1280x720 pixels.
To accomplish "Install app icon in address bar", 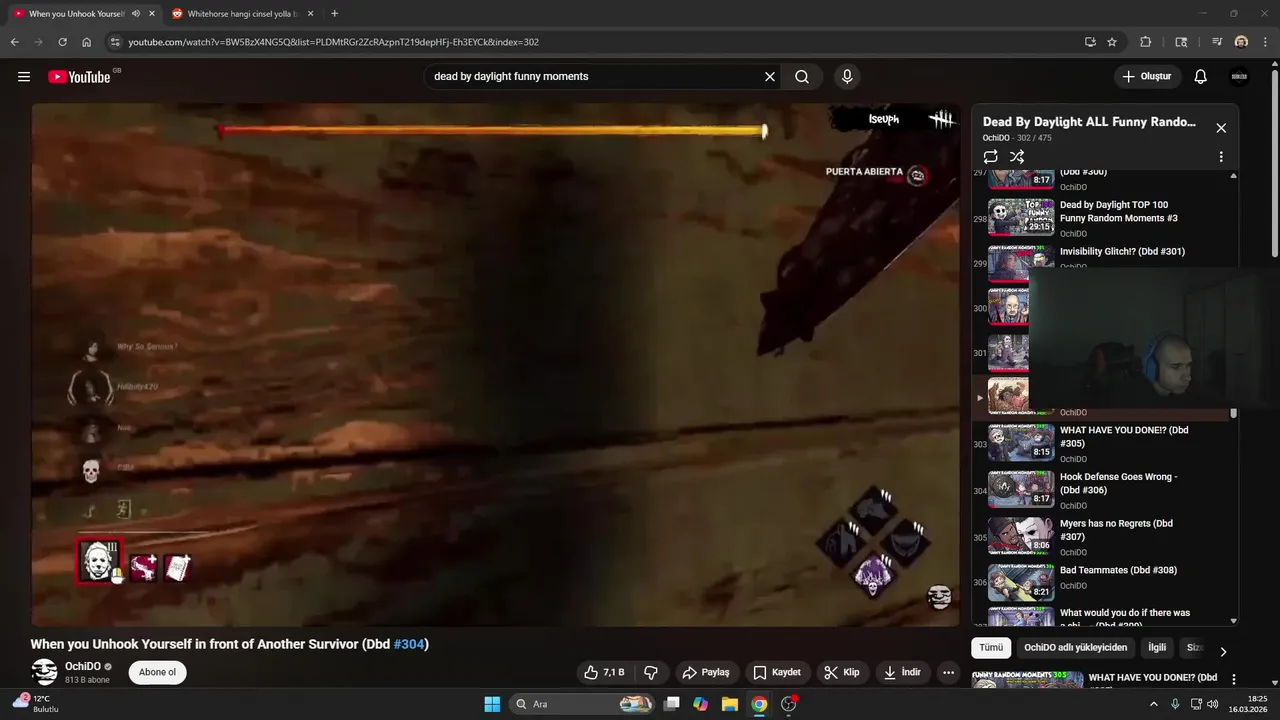I will [1090, 42].
